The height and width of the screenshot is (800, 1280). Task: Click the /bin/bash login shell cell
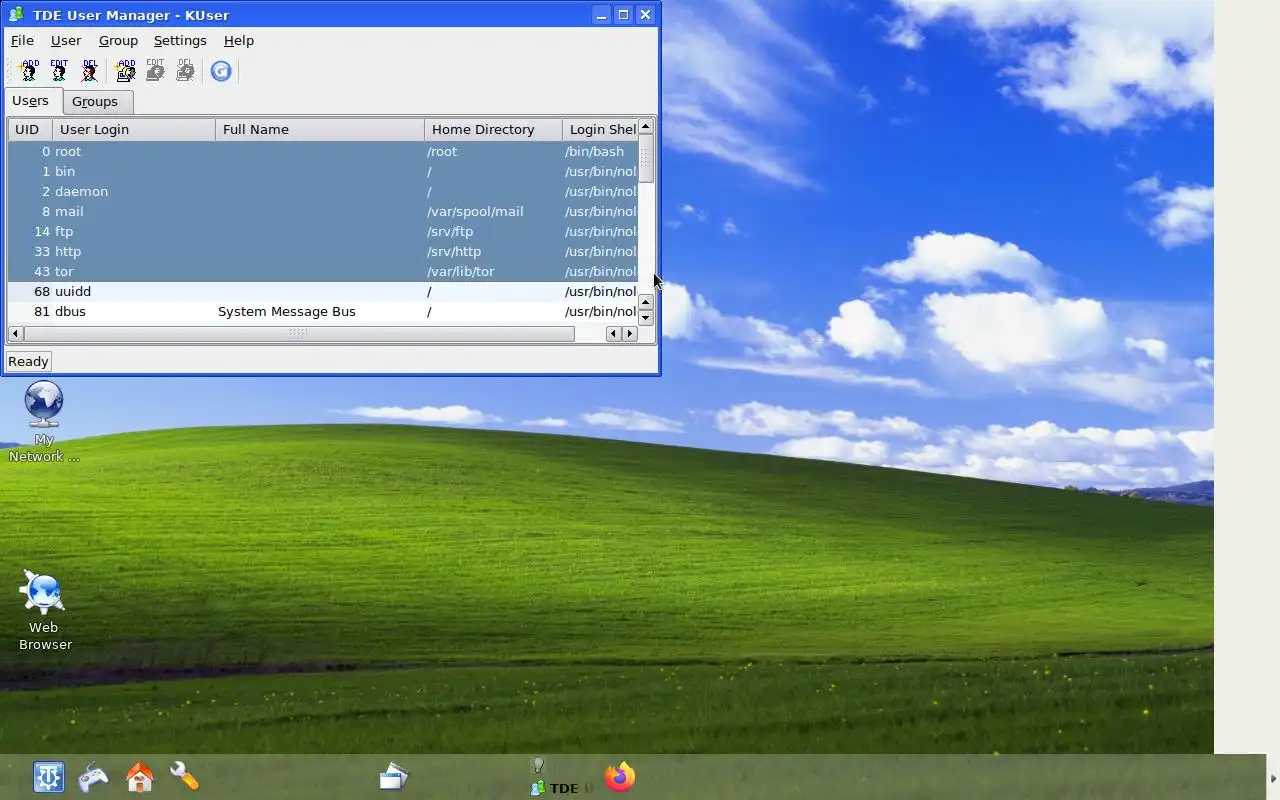pyautogui.click(x=594, y=151)
